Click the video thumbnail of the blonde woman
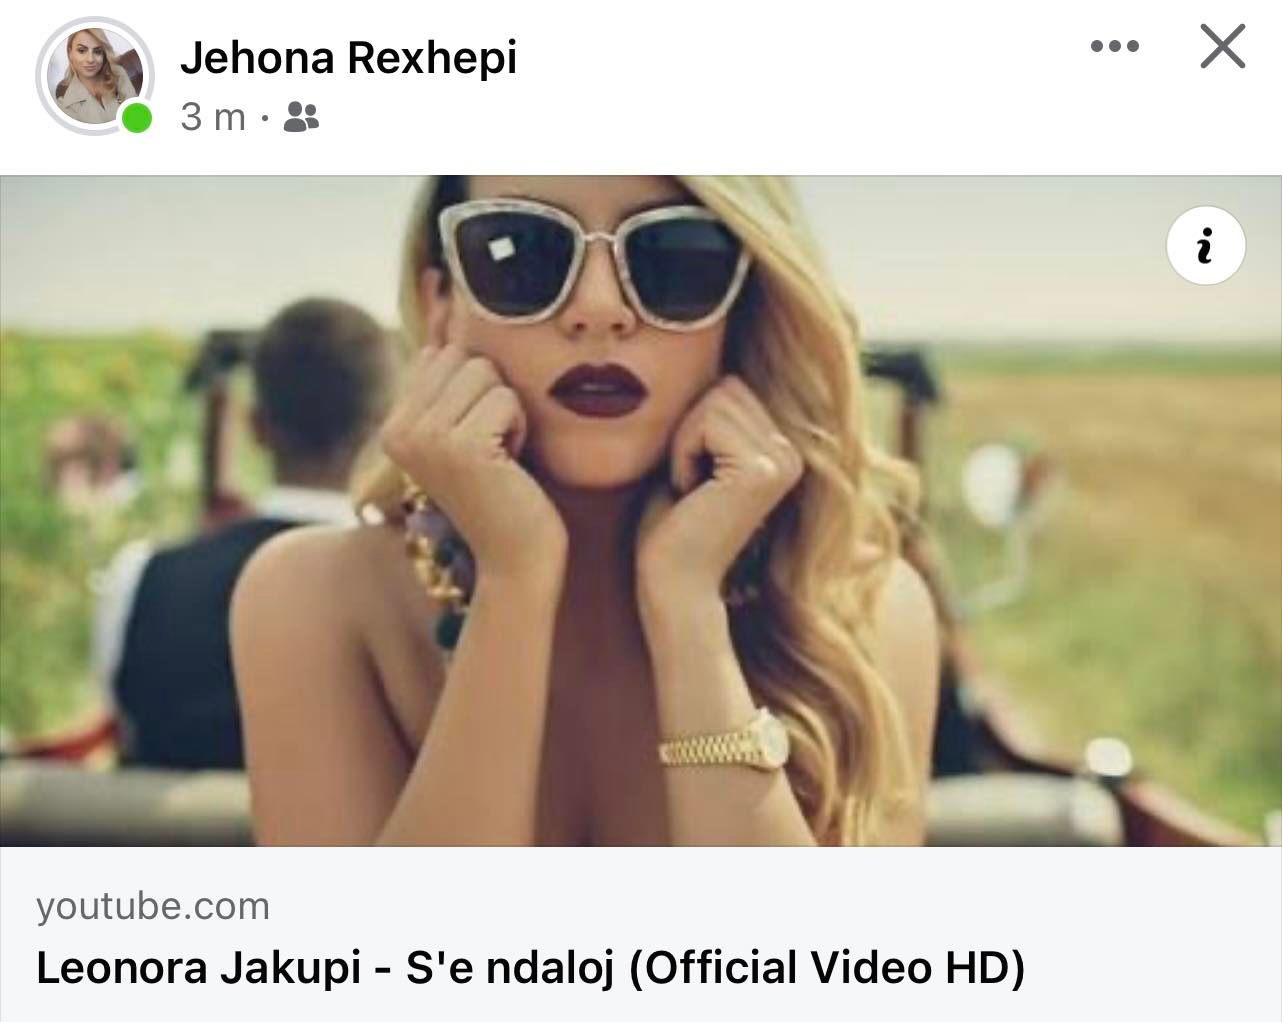1282x1022 pixels. [641, 511]
